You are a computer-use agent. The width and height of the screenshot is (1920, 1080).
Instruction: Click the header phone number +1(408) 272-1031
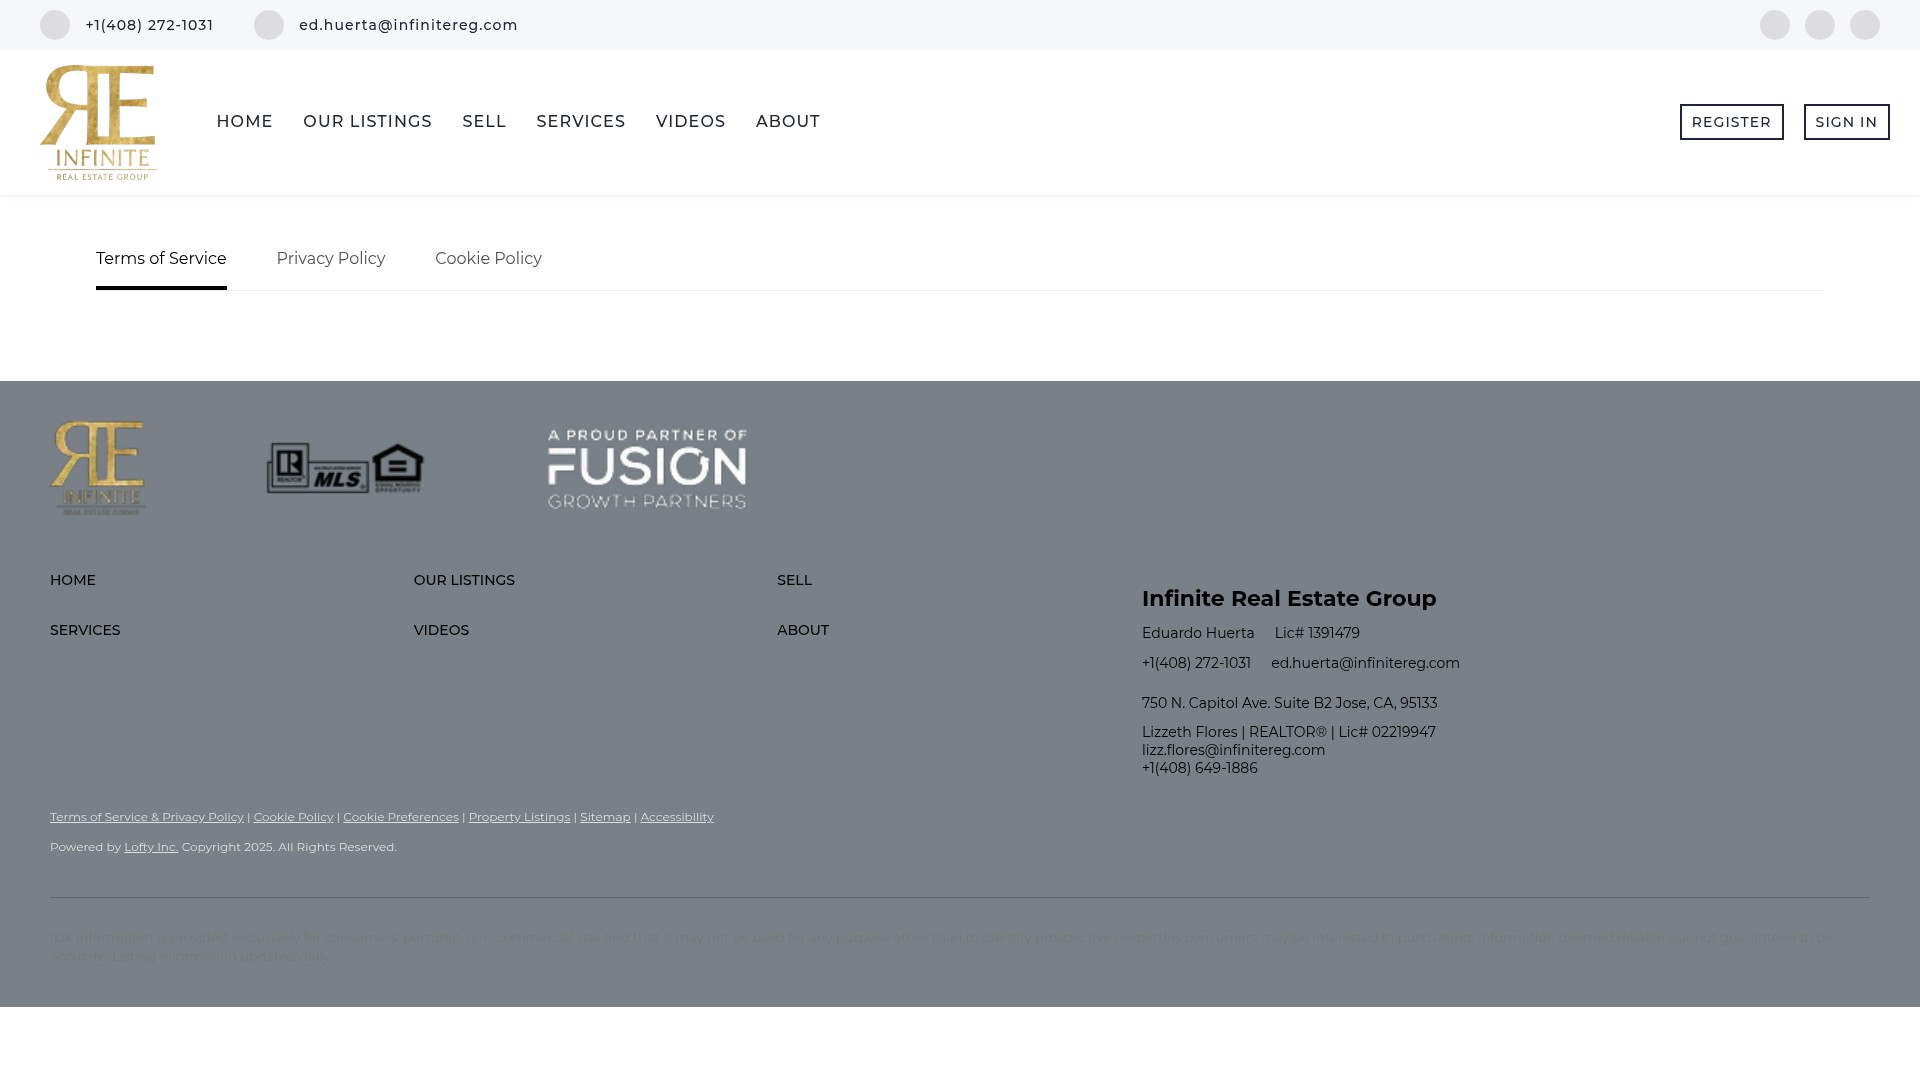[150, 25]
